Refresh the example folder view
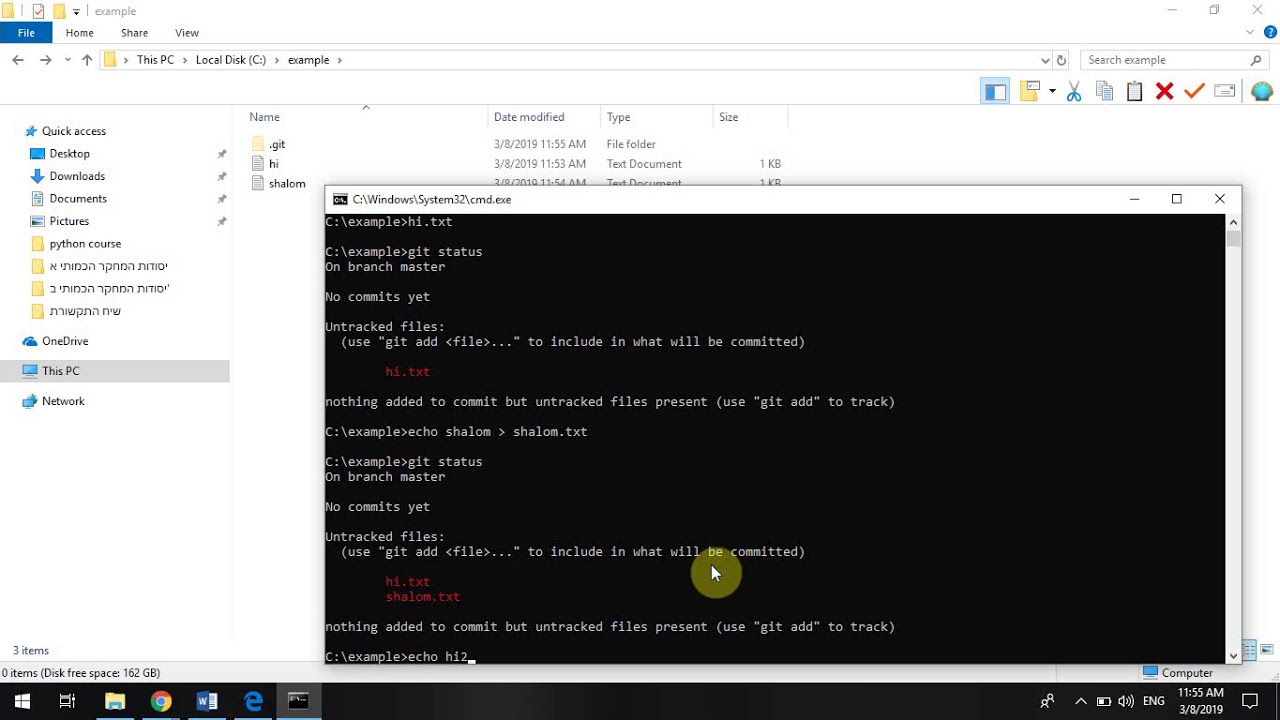The height and width of the screenshot is (720, 1280). coord(1061,60)
